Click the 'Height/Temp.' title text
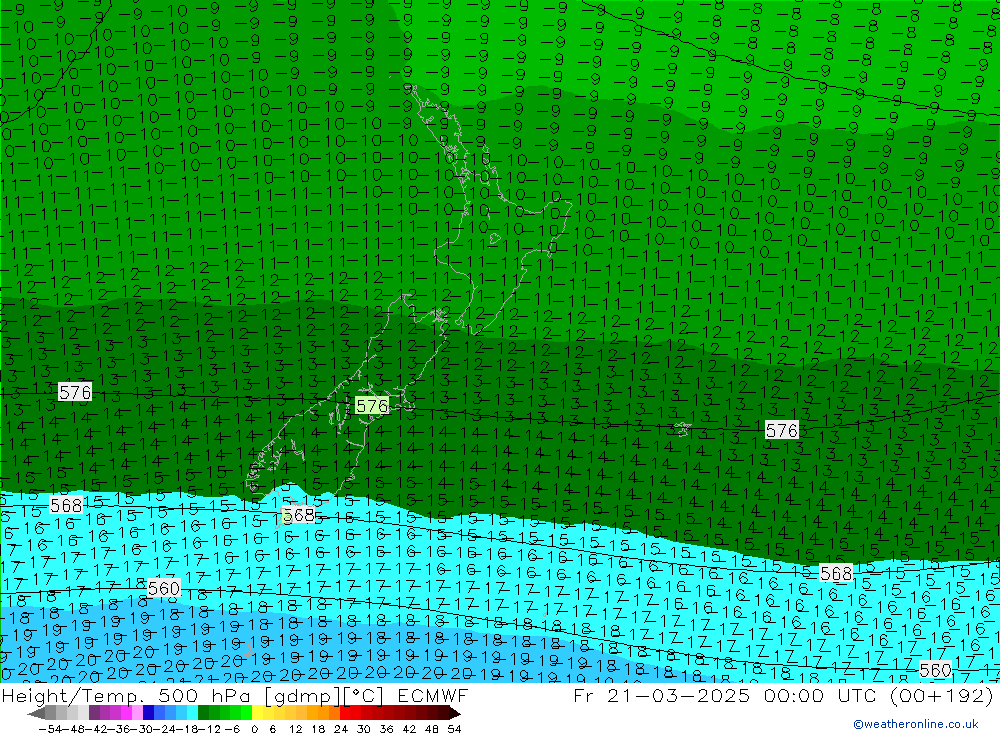The height and width of the screenshot is (733, 1000). click(x=72, y=696)
